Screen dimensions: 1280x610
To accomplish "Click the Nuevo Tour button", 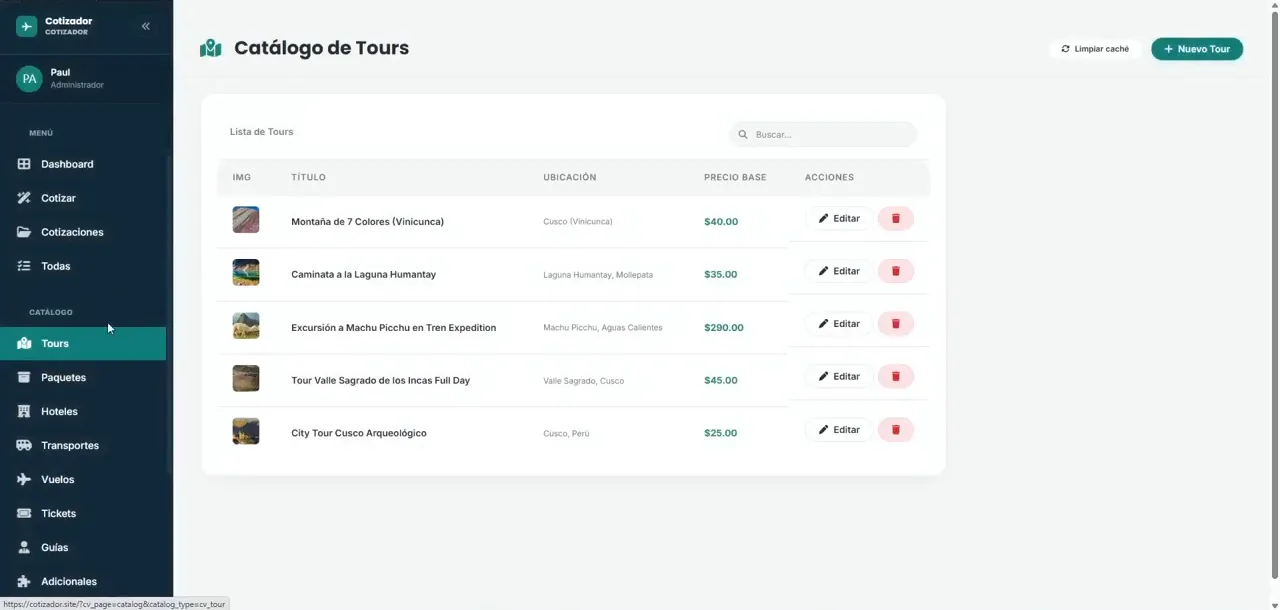I will pos(1197,49).
